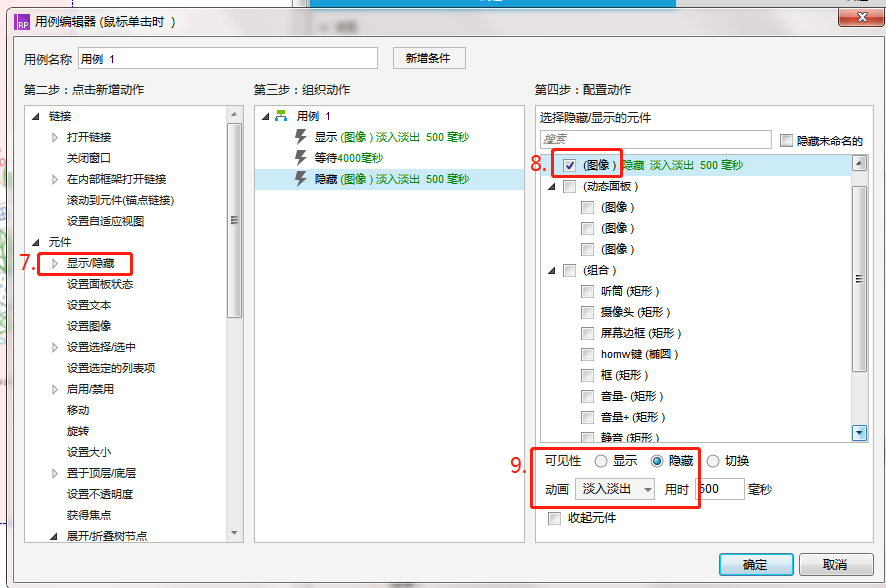Select the 设置选定的列表项 action
Viewport: 886px width, 588px height.
click(111, 368)
